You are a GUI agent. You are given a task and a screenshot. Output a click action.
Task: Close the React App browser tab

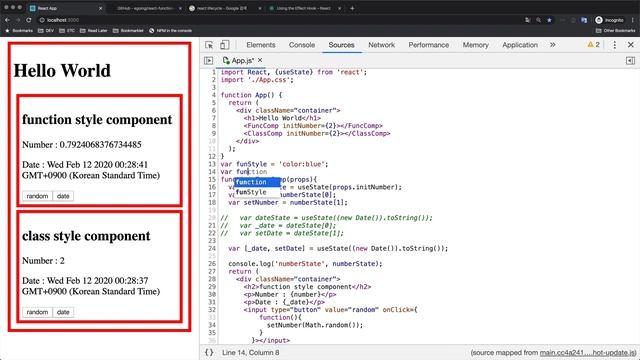click(x=100, y=8)
